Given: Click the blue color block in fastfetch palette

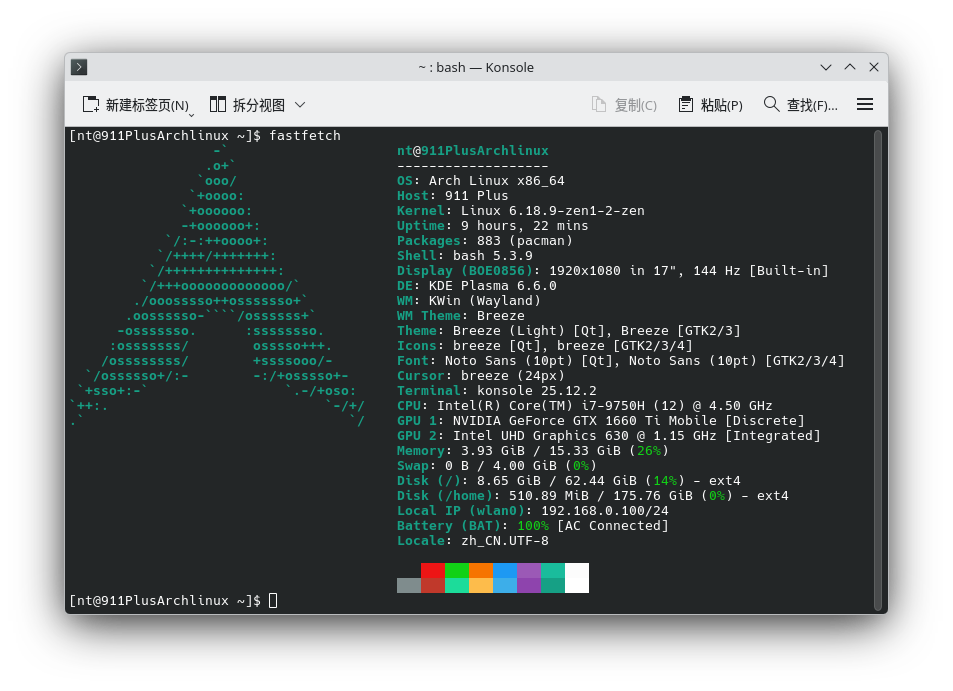Looking at the screenshot, I should 505,570.
